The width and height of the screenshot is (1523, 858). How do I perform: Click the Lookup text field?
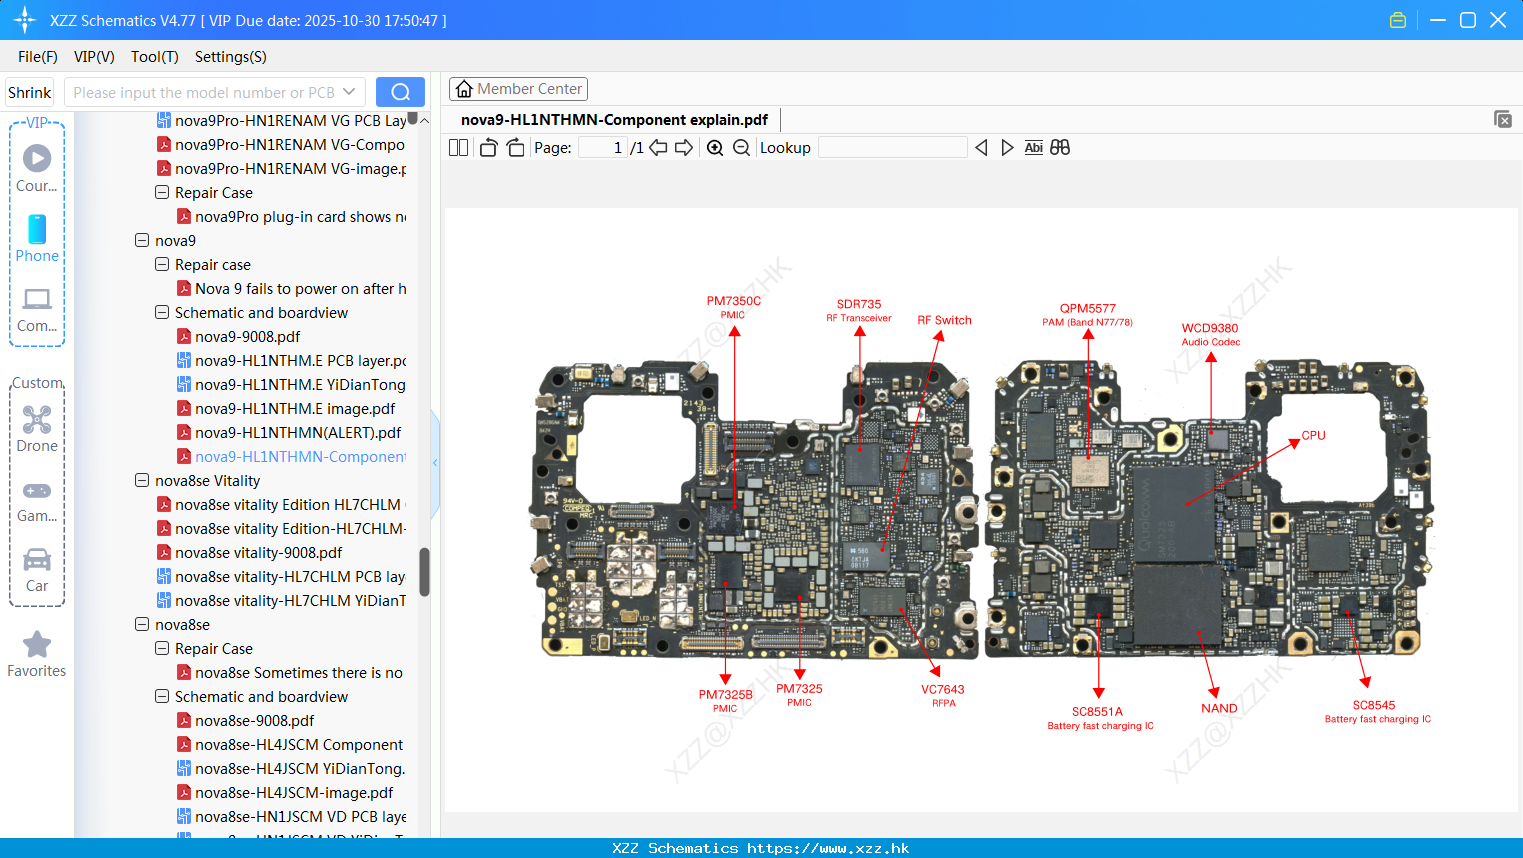892,147
